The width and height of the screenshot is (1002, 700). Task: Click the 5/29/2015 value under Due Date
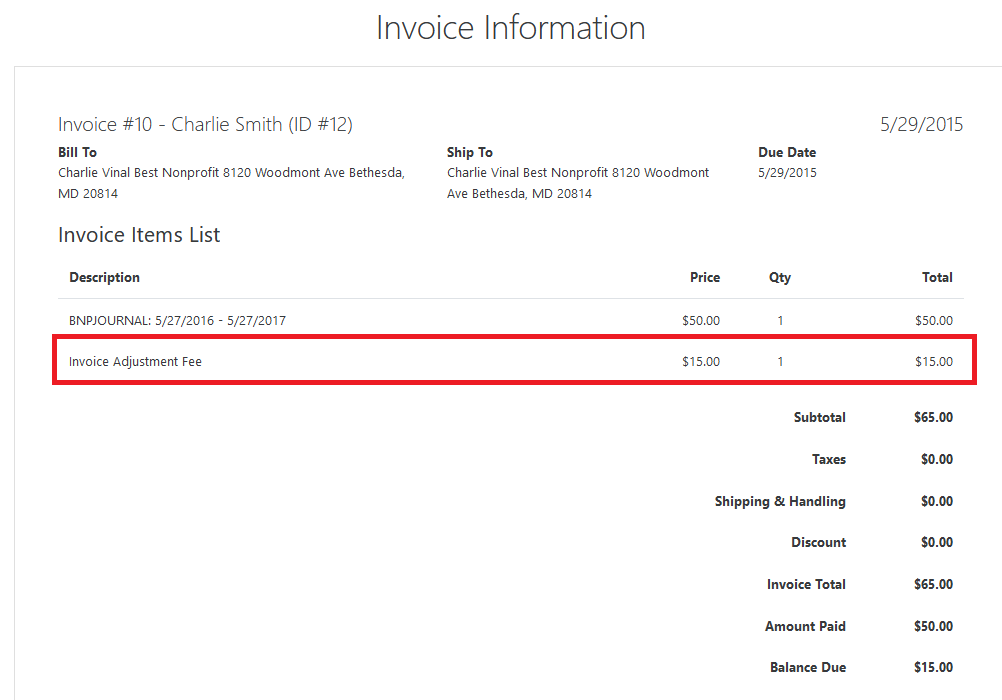point(787,173)
